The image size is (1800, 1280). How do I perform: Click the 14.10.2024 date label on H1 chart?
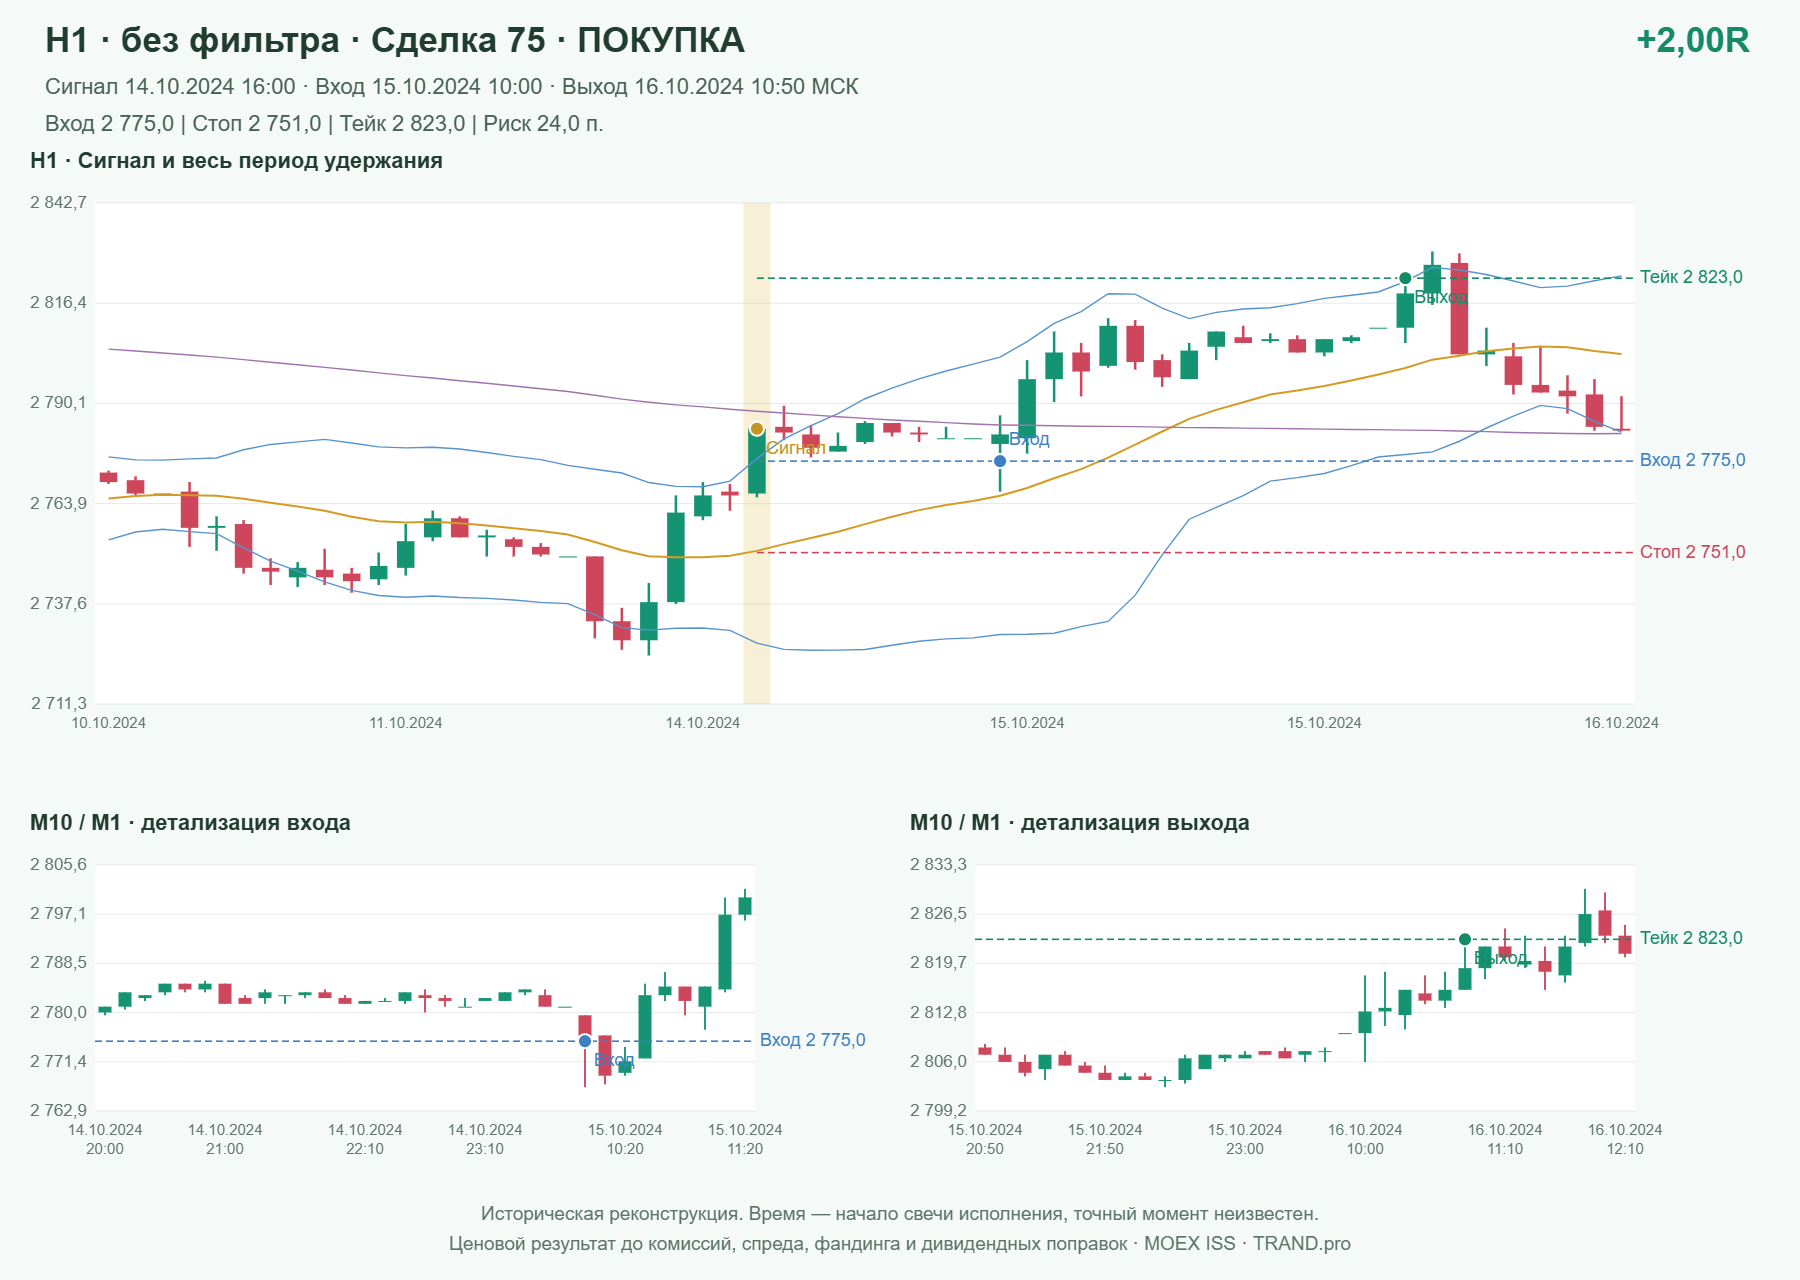click(703, 723)
